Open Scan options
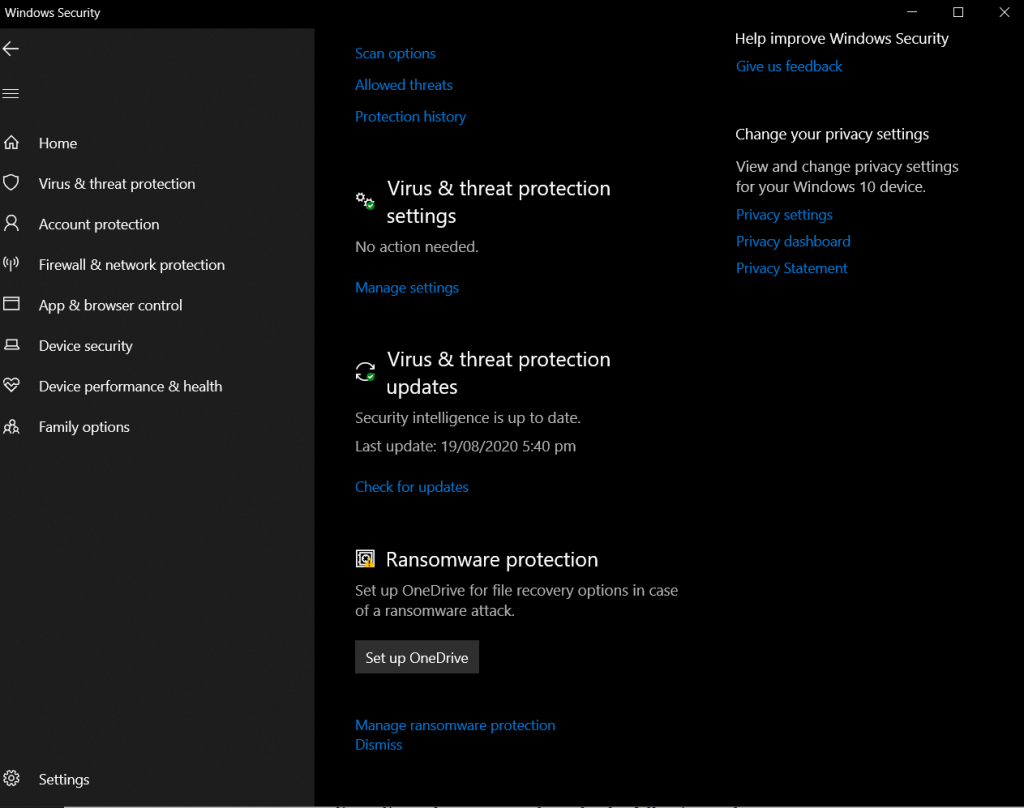Screen dimensions: 1024x808 coord(395,53)
